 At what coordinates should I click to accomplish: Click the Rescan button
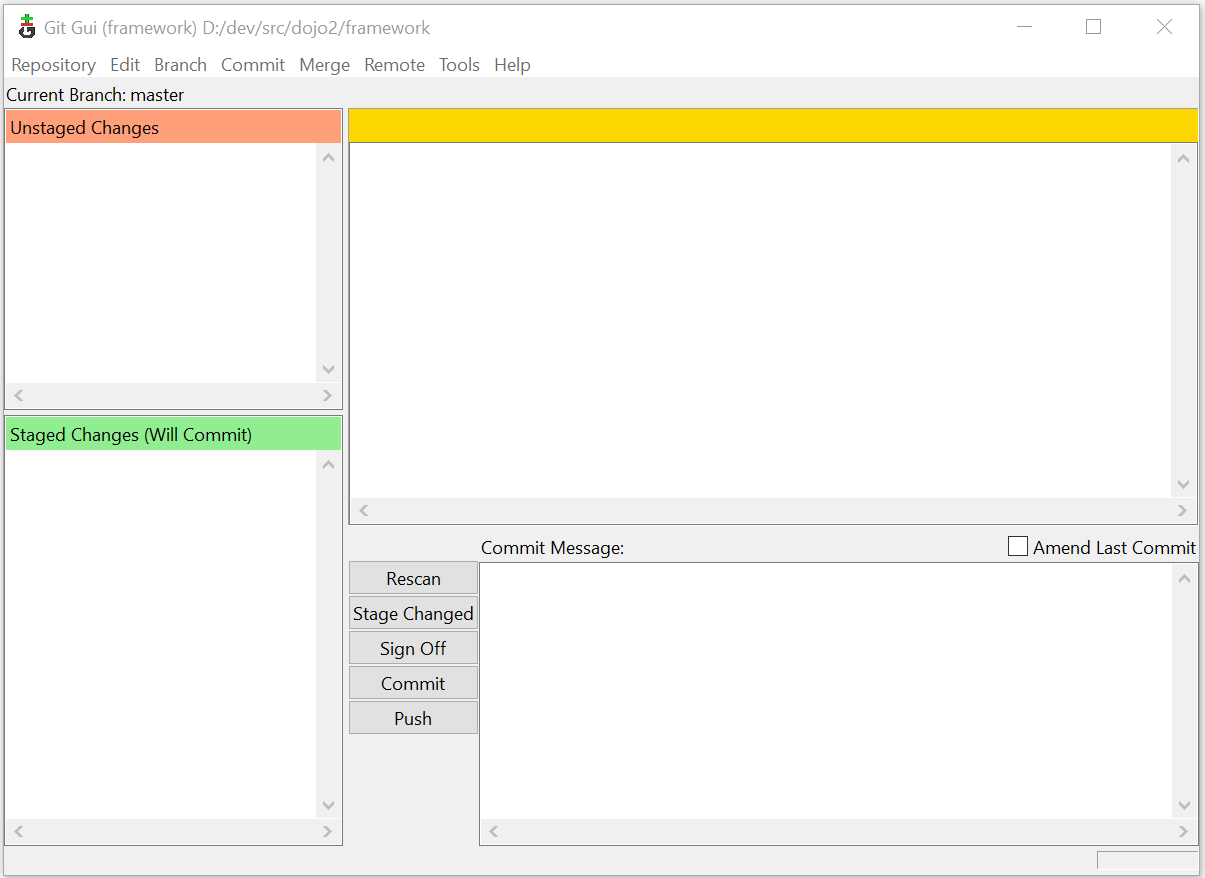pyautogui.click(x=413, y=578)
